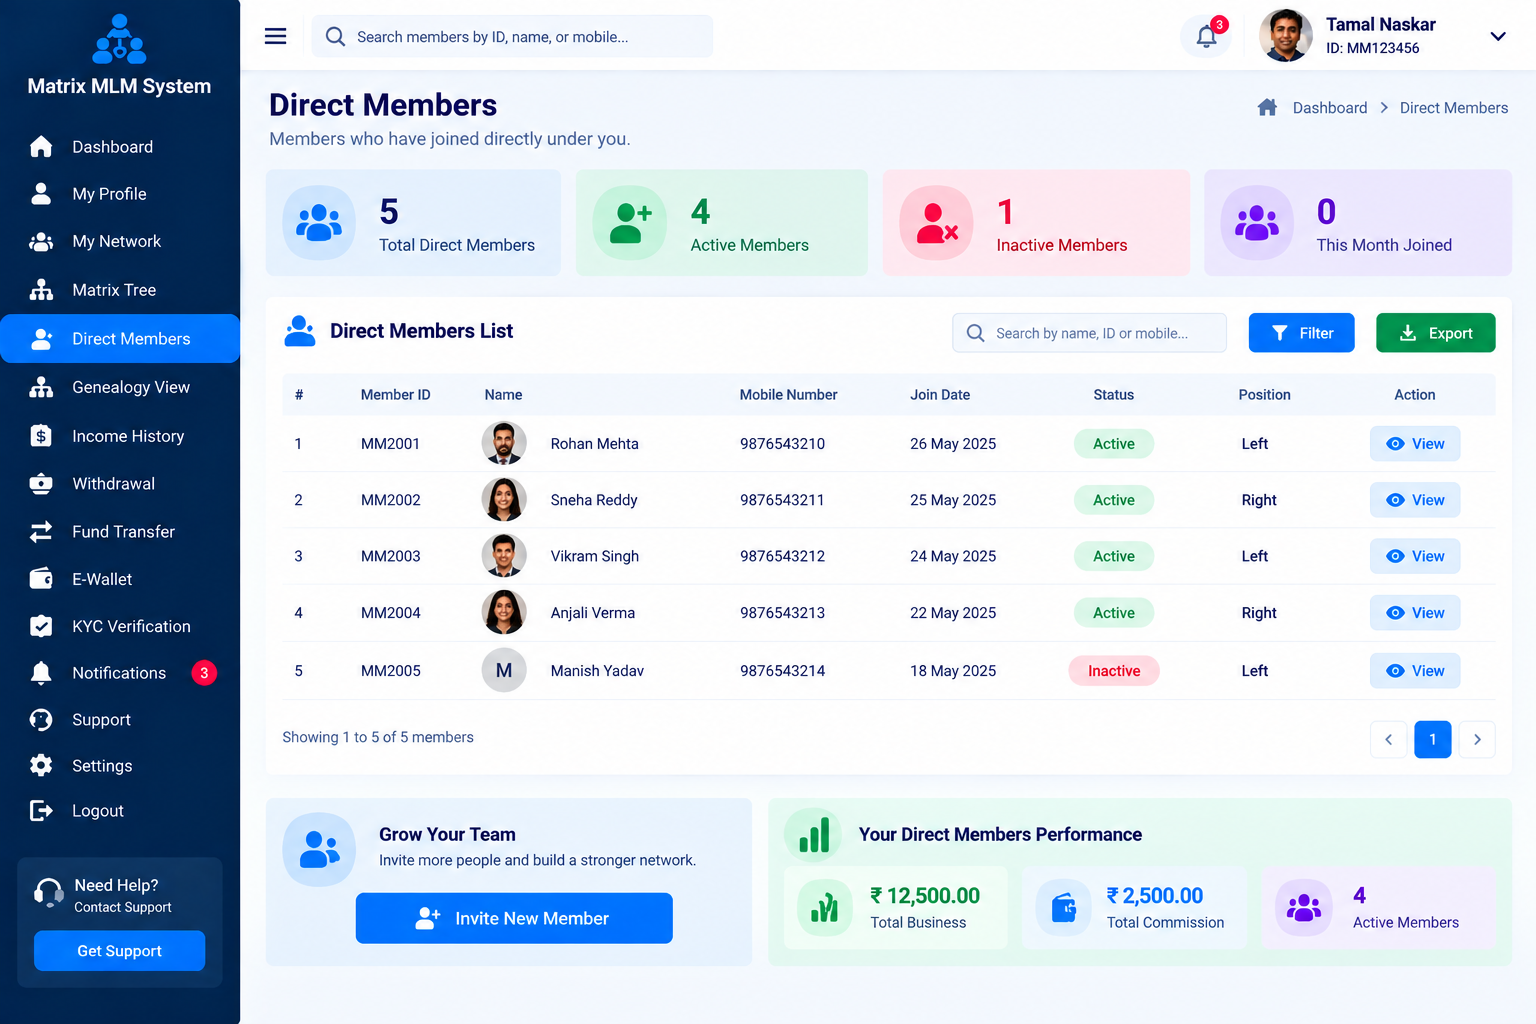Open the notification bell with badge 3
1536x1024 pixels.
(x=1207, y=37)
